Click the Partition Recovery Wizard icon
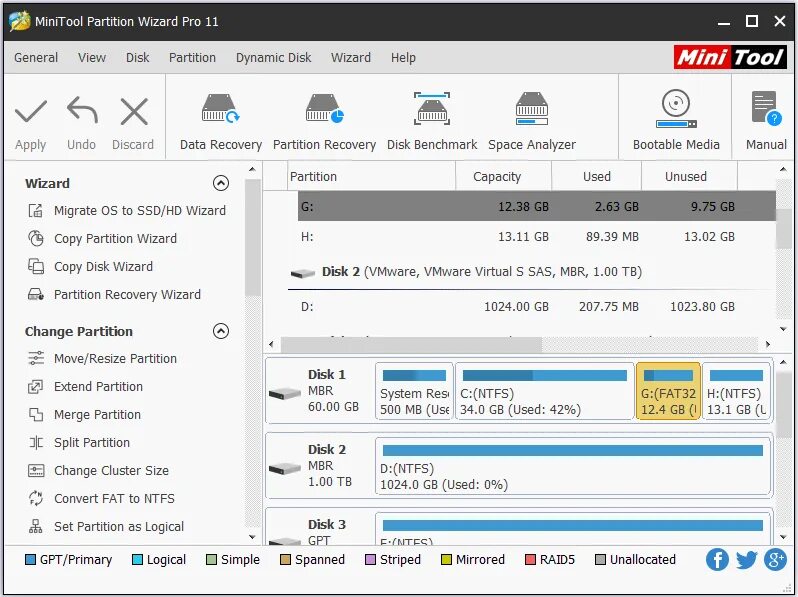798x597 pixels. (36, 294)
